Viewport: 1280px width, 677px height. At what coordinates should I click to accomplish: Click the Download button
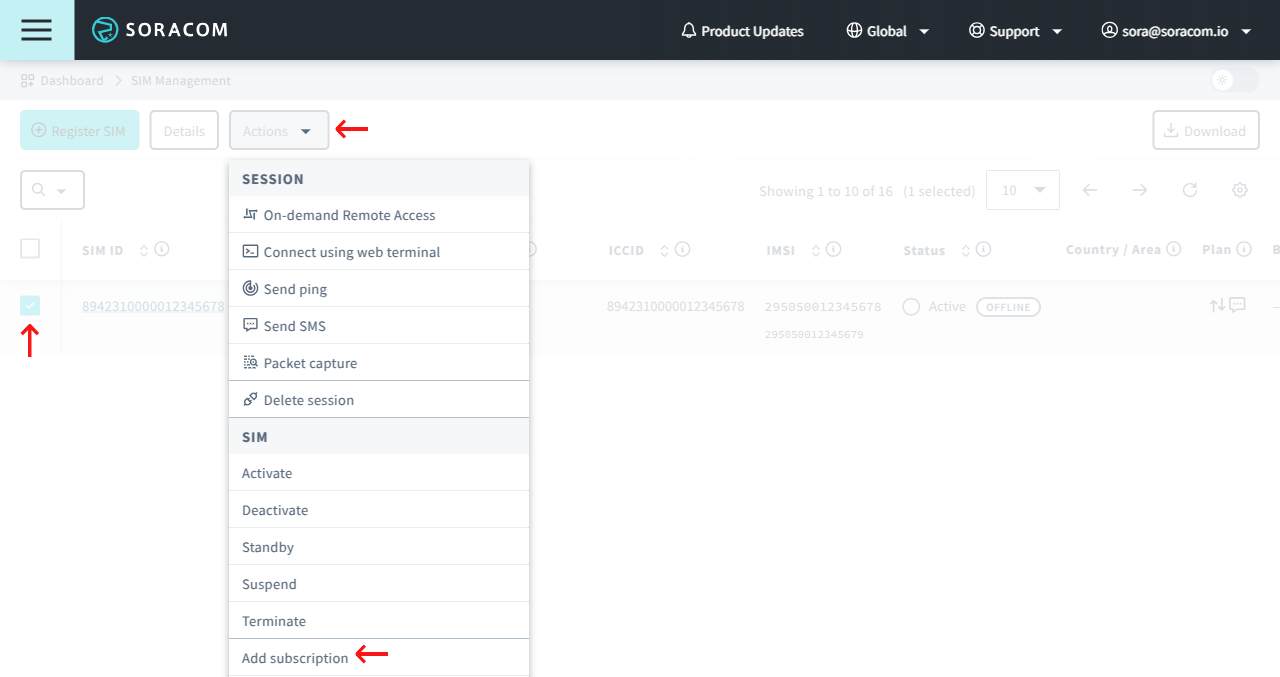click(1205, 131)
